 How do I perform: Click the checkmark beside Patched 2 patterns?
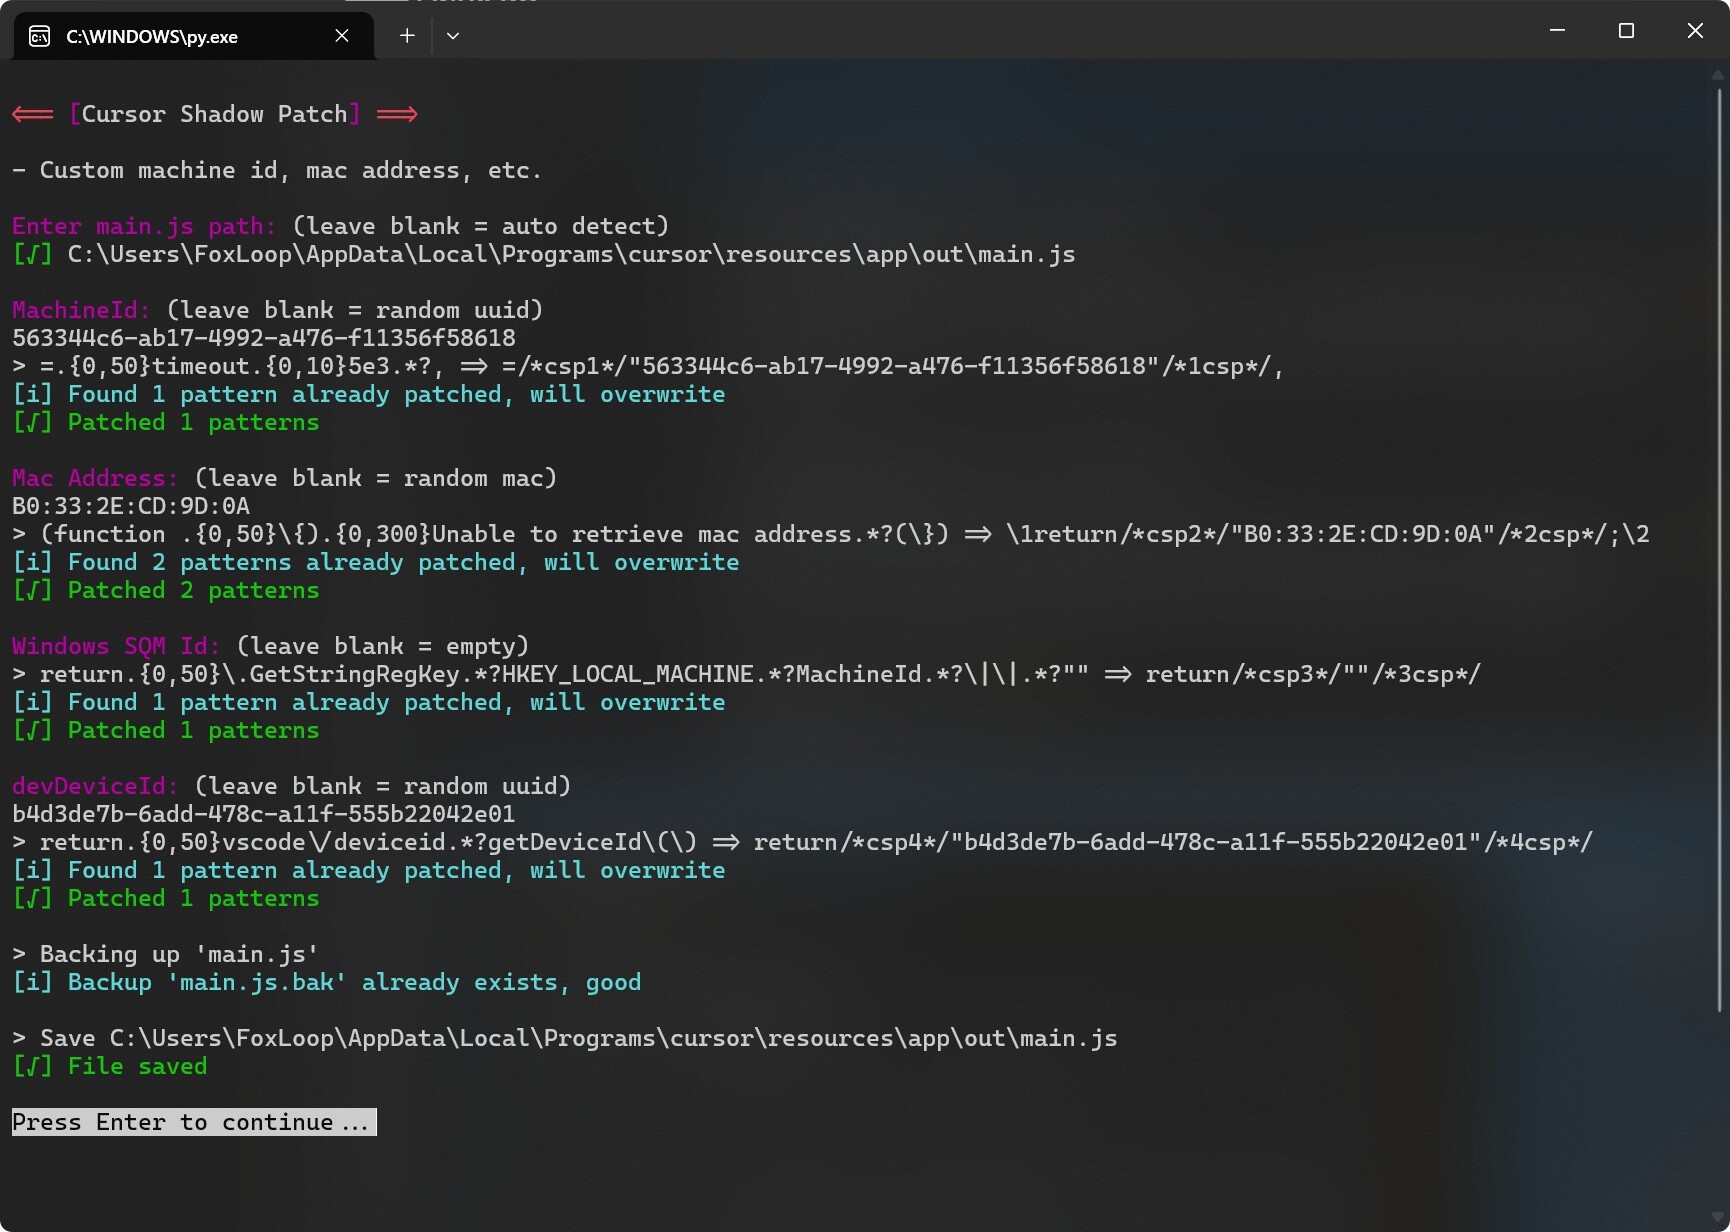(x=32, y=590)
